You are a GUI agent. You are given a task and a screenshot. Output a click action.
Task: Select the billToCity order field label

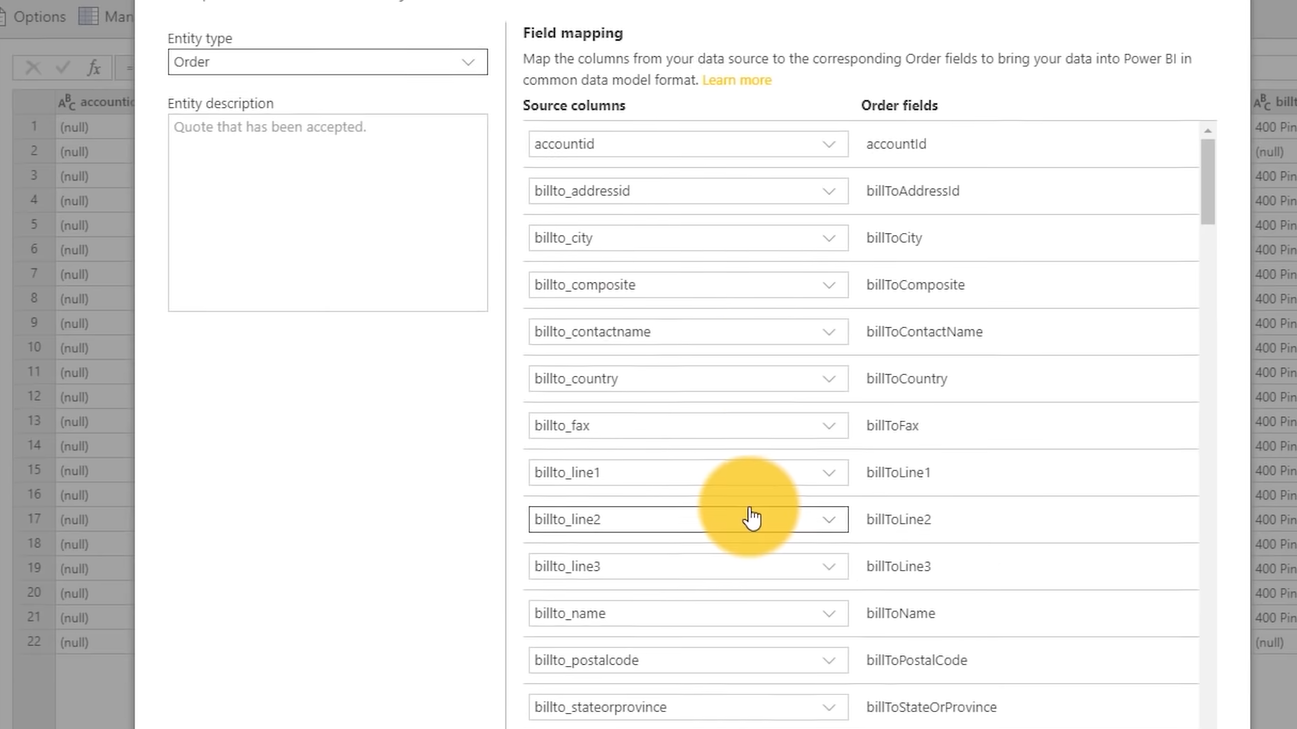click(894, 238)
